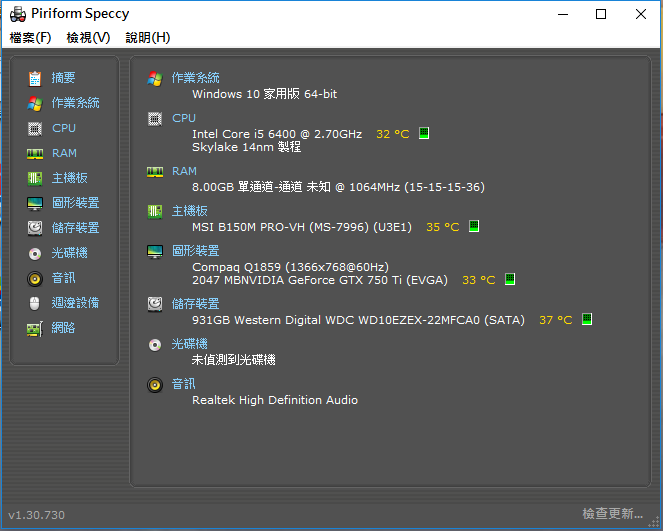Viewport: 663px width, 531px height.
Task: Open 儲存裝置 heading link in summary panel
Action: pos(195,304)
